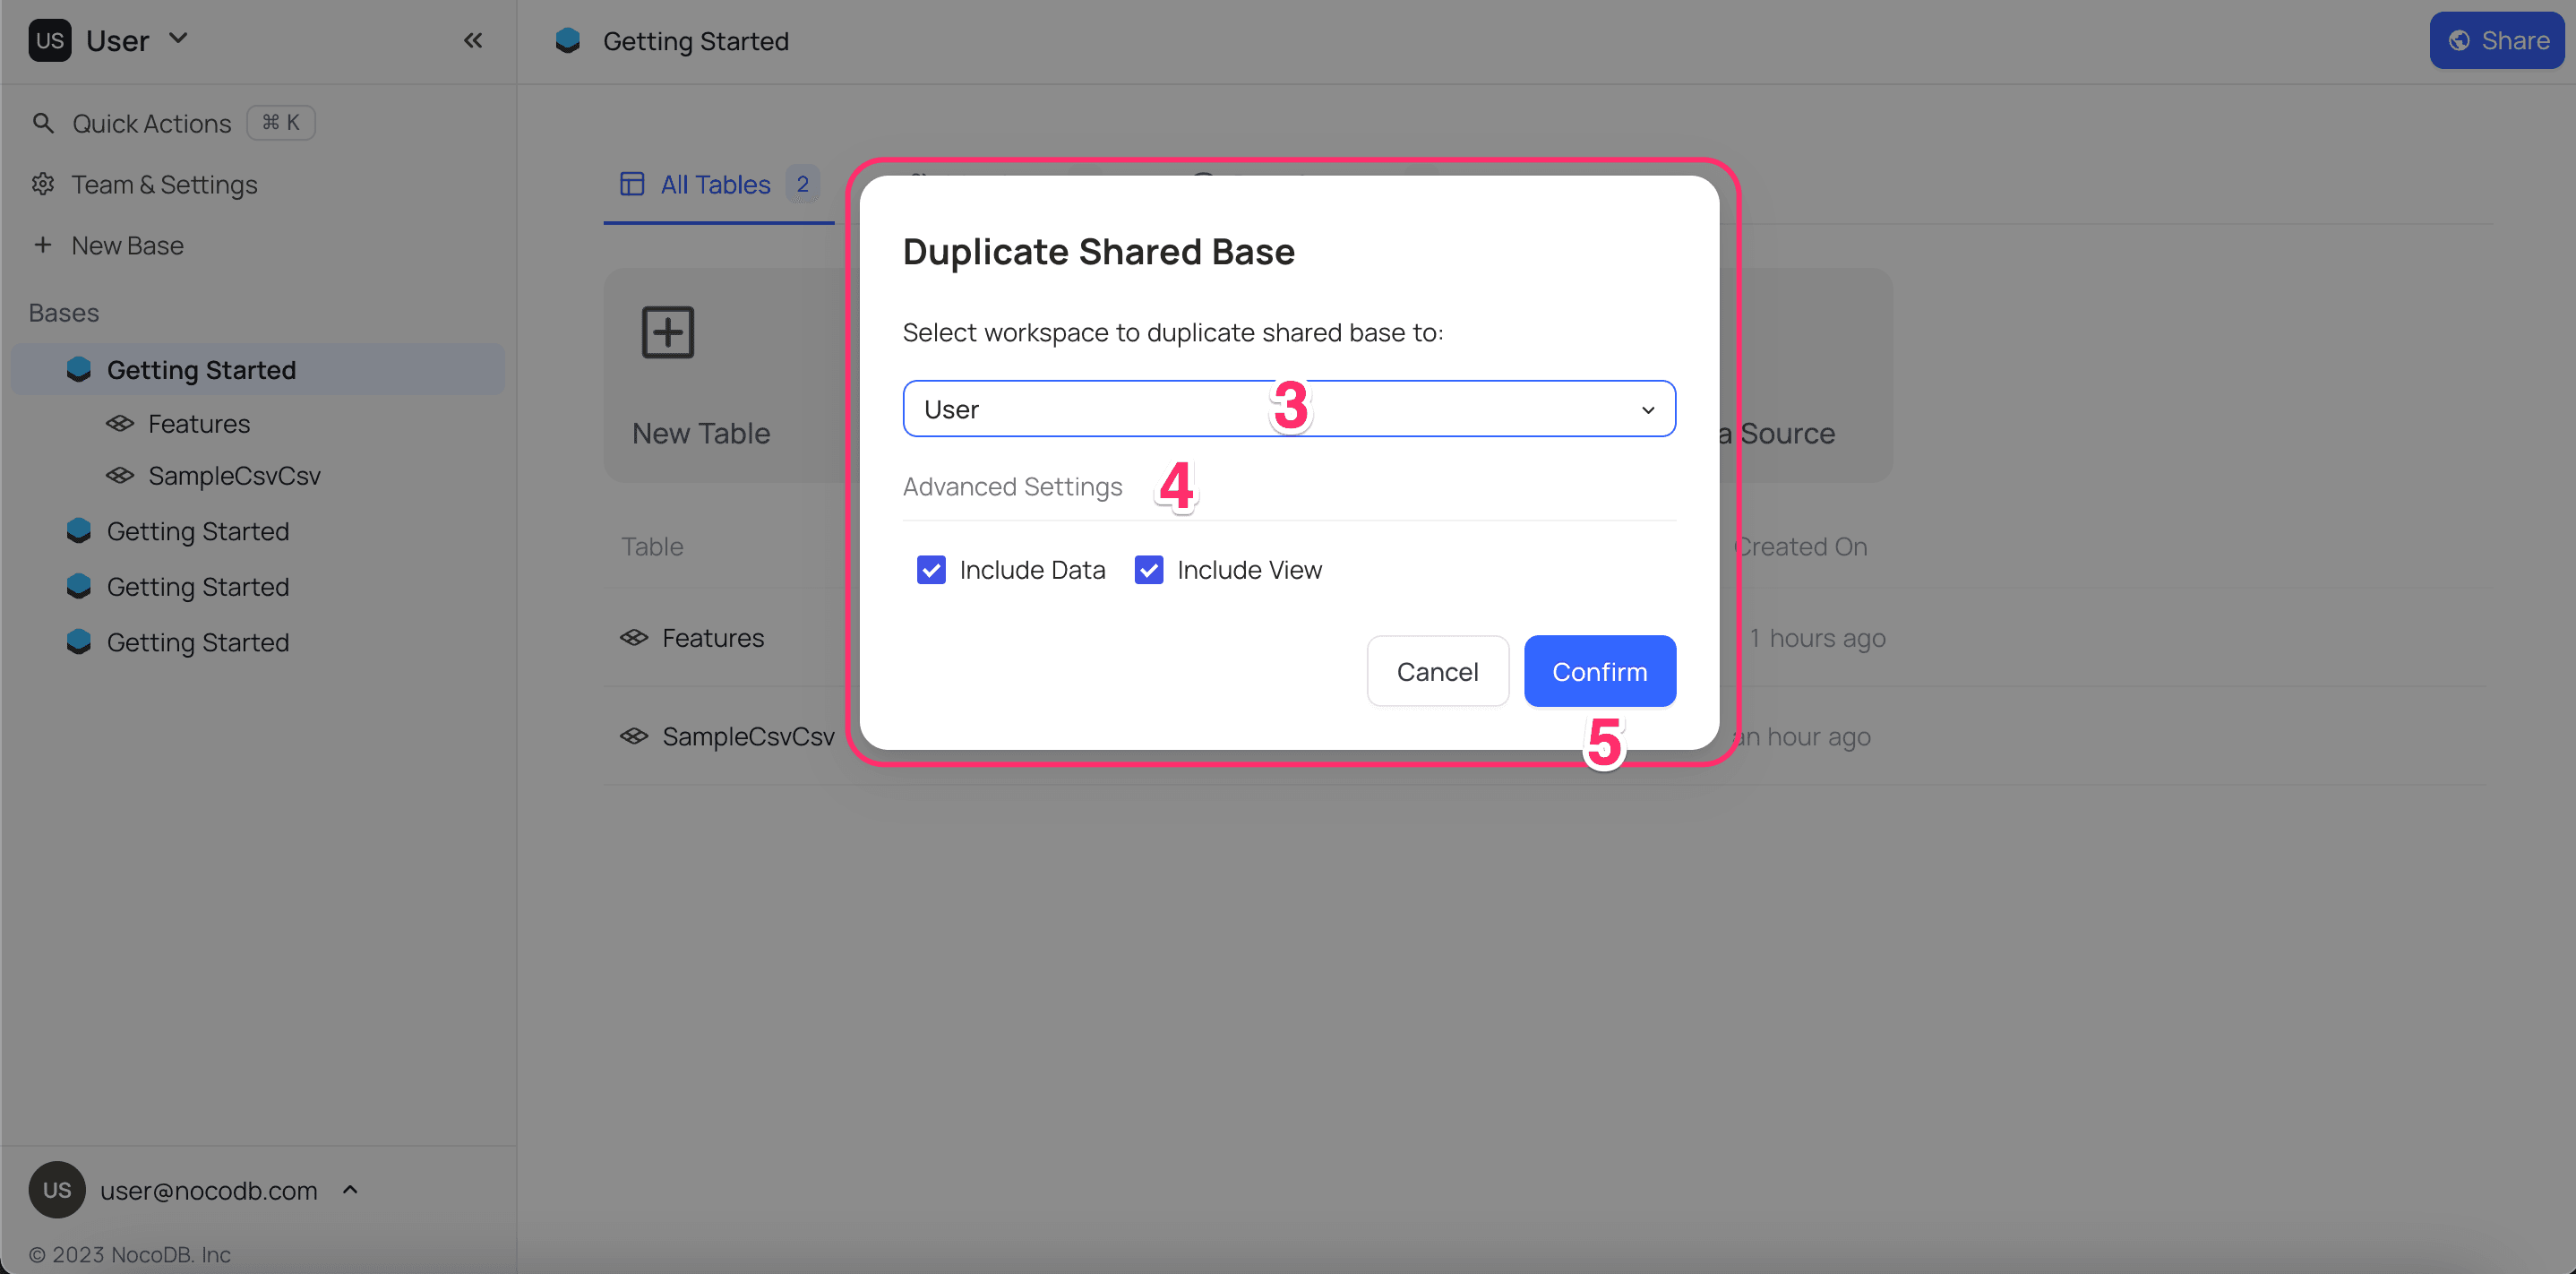Uncheck the Include View checkbox
The image size is (2576, 1274).
coord(1148,570)
